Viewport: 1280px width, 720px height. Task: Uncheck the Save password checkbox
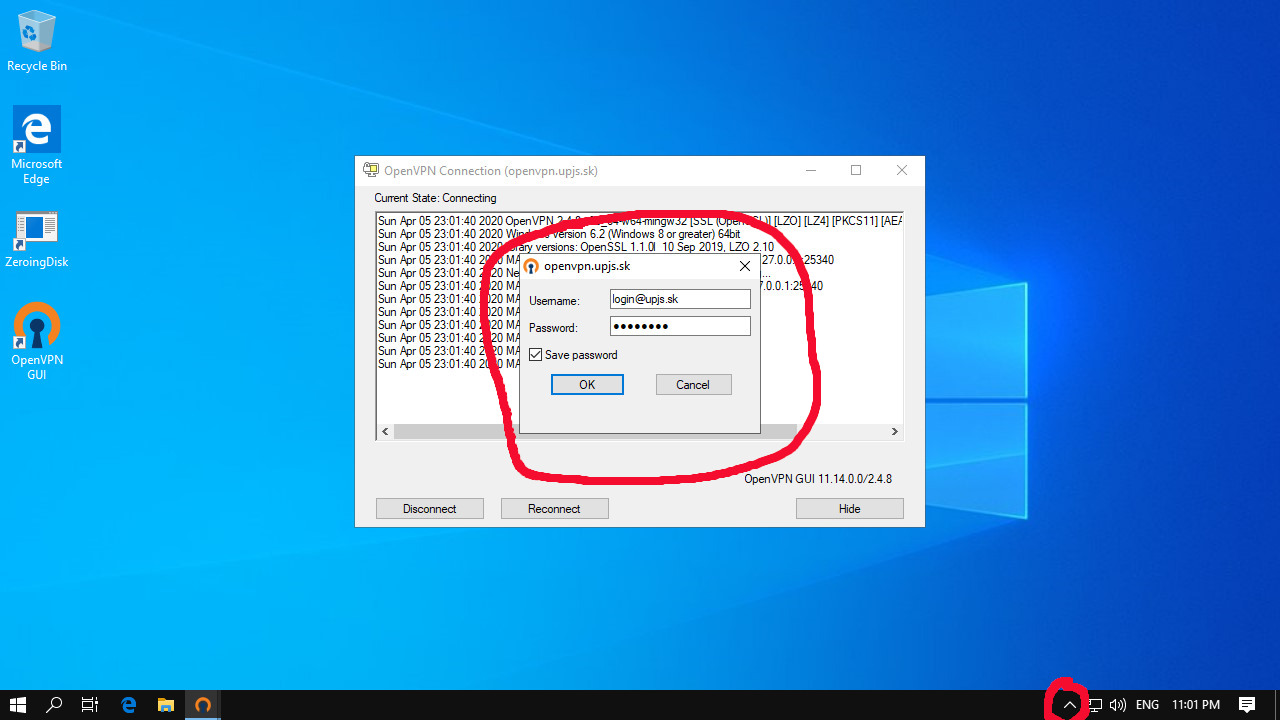click(x=536, y=355)
